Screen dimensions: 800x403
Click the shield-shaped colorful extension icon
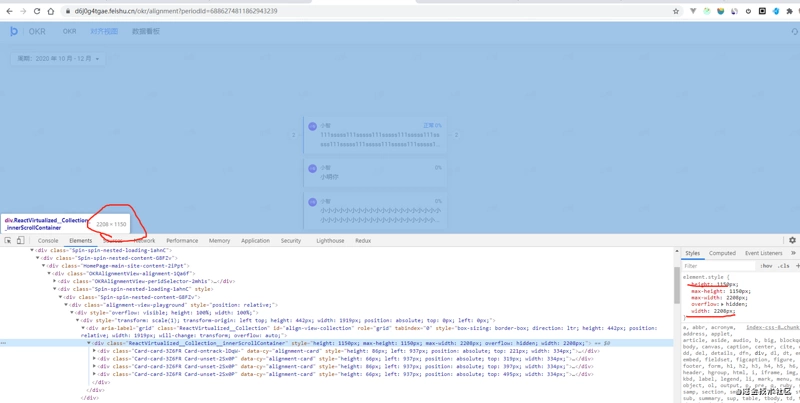(x=721, y=11)
